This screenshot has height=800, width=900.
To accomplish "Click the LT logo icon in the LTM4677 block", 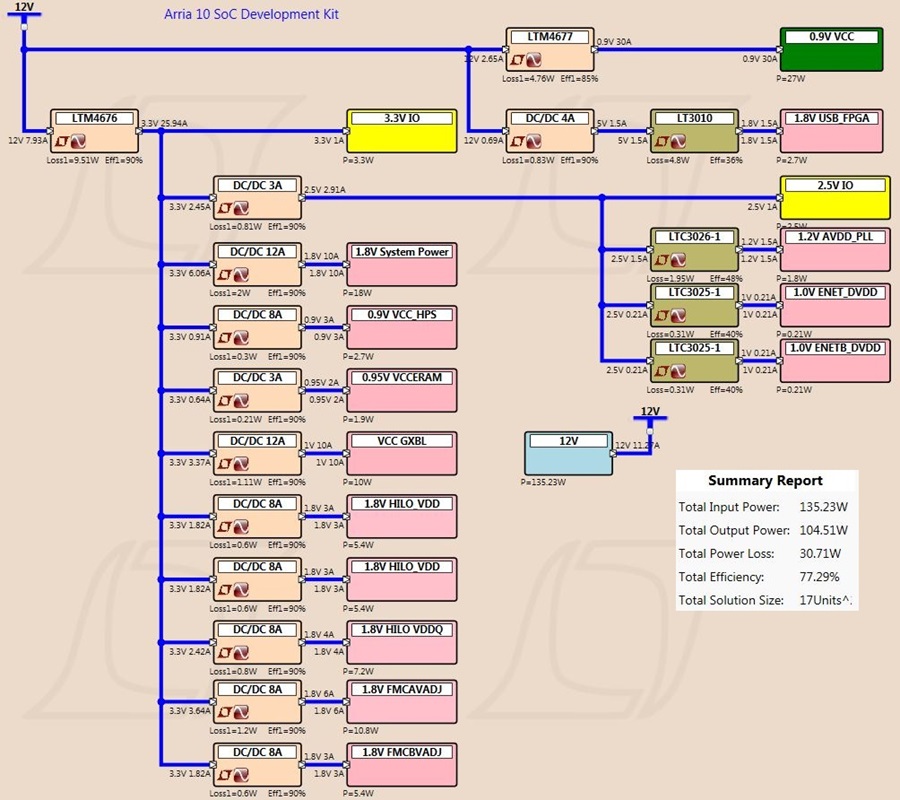I will point(518,60).
